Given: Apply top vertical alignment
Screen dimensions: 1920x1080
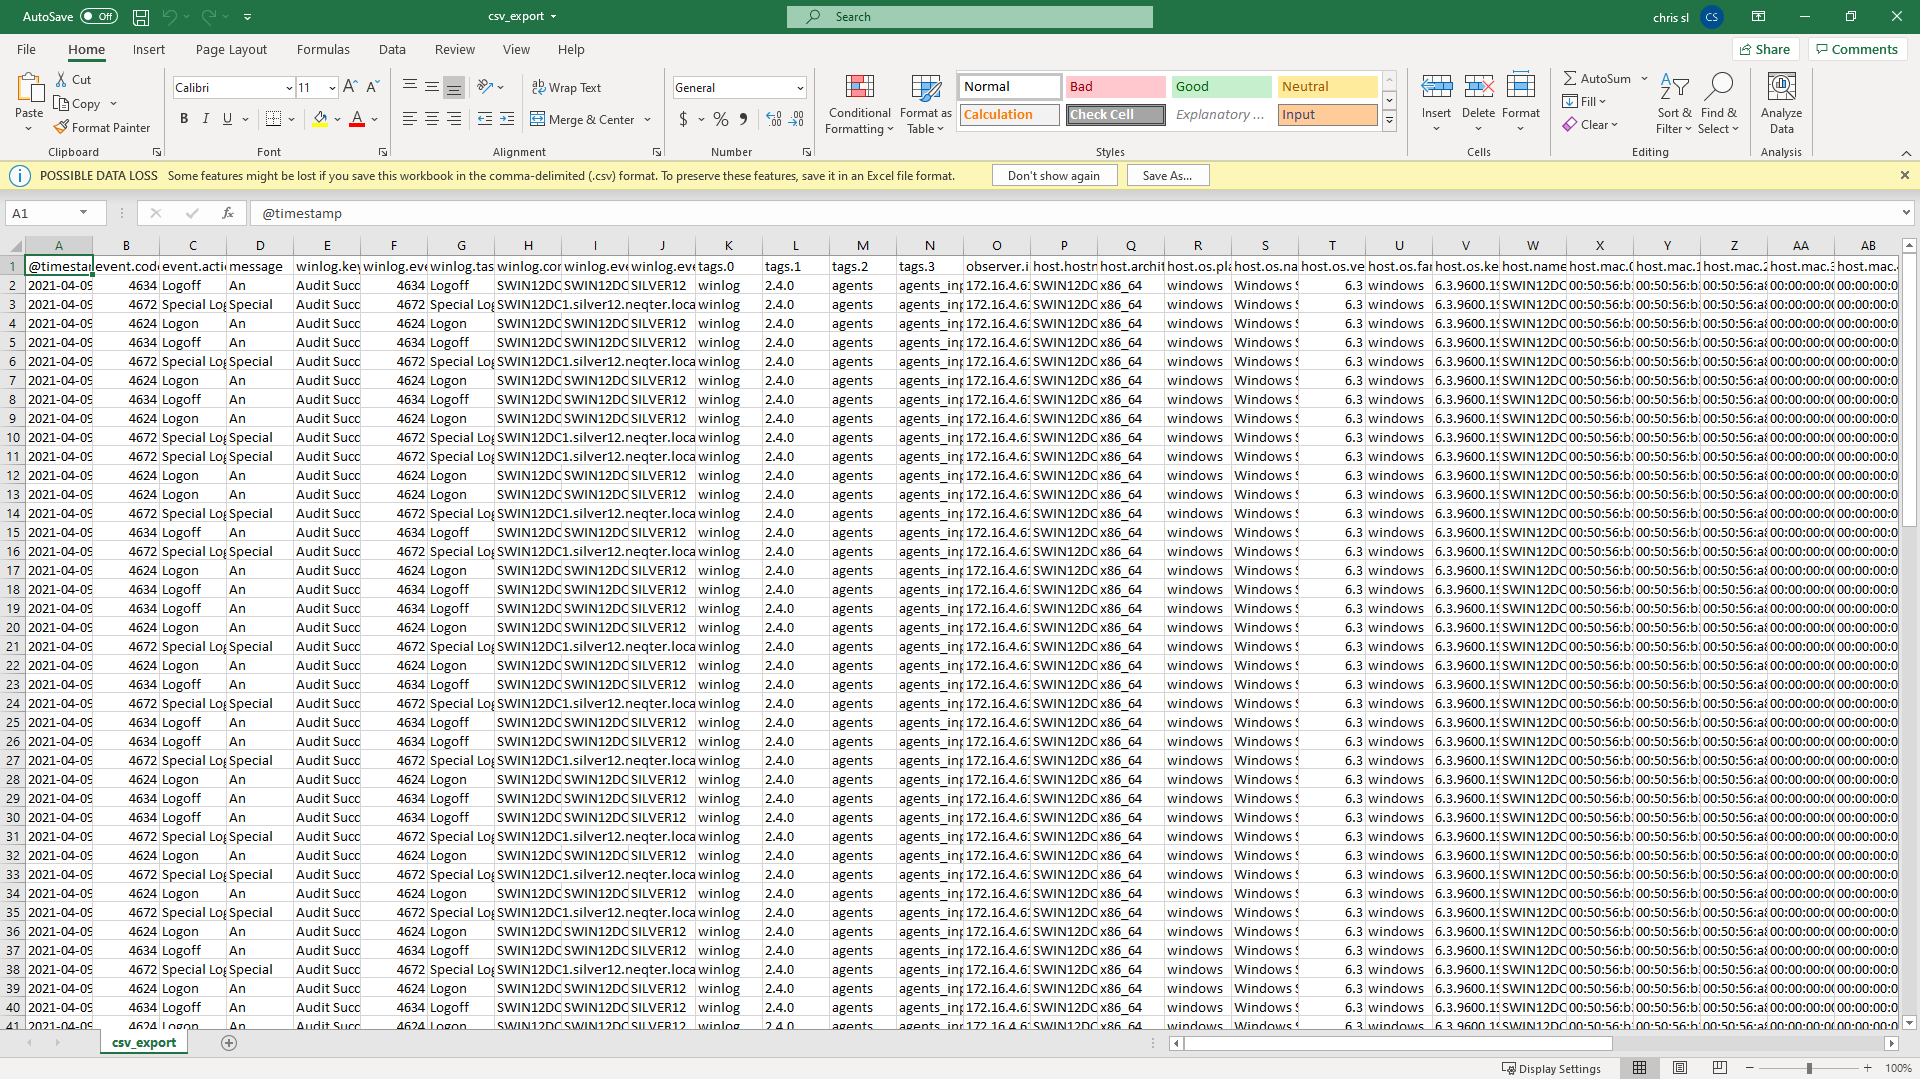Looking at the screenshot, I should (x=410, y=87).
